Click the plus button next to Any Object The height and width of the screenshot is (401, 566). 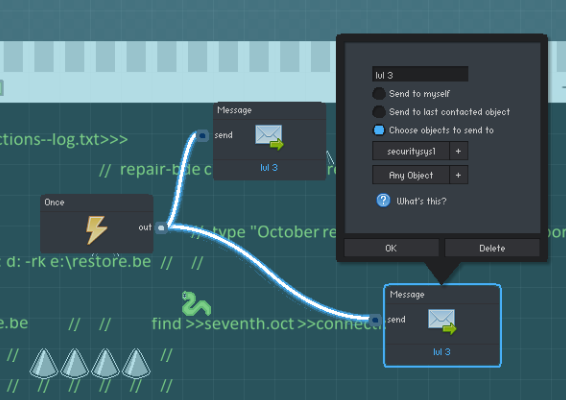click(458, 175)
